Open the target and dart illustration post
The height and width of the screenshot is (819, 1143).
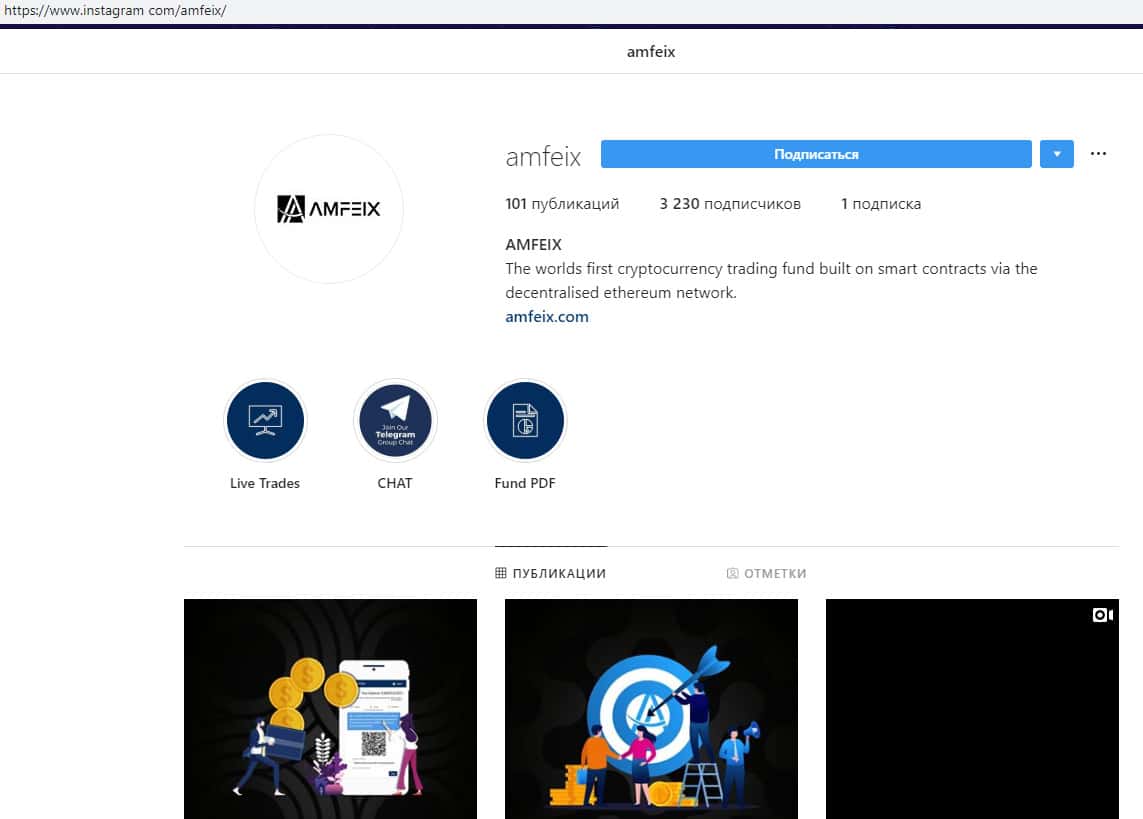point(651,708)
